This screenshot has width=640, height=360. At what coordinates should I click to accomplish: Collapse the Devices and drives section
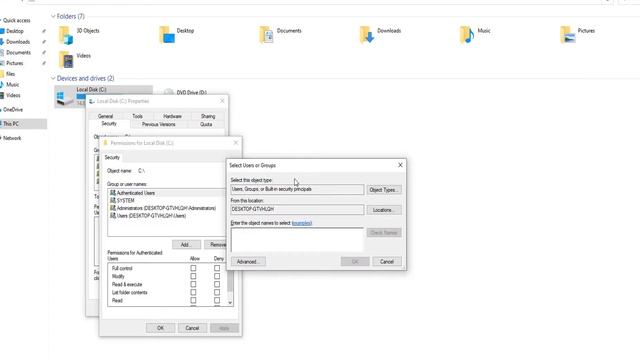[x=53, y=78]
